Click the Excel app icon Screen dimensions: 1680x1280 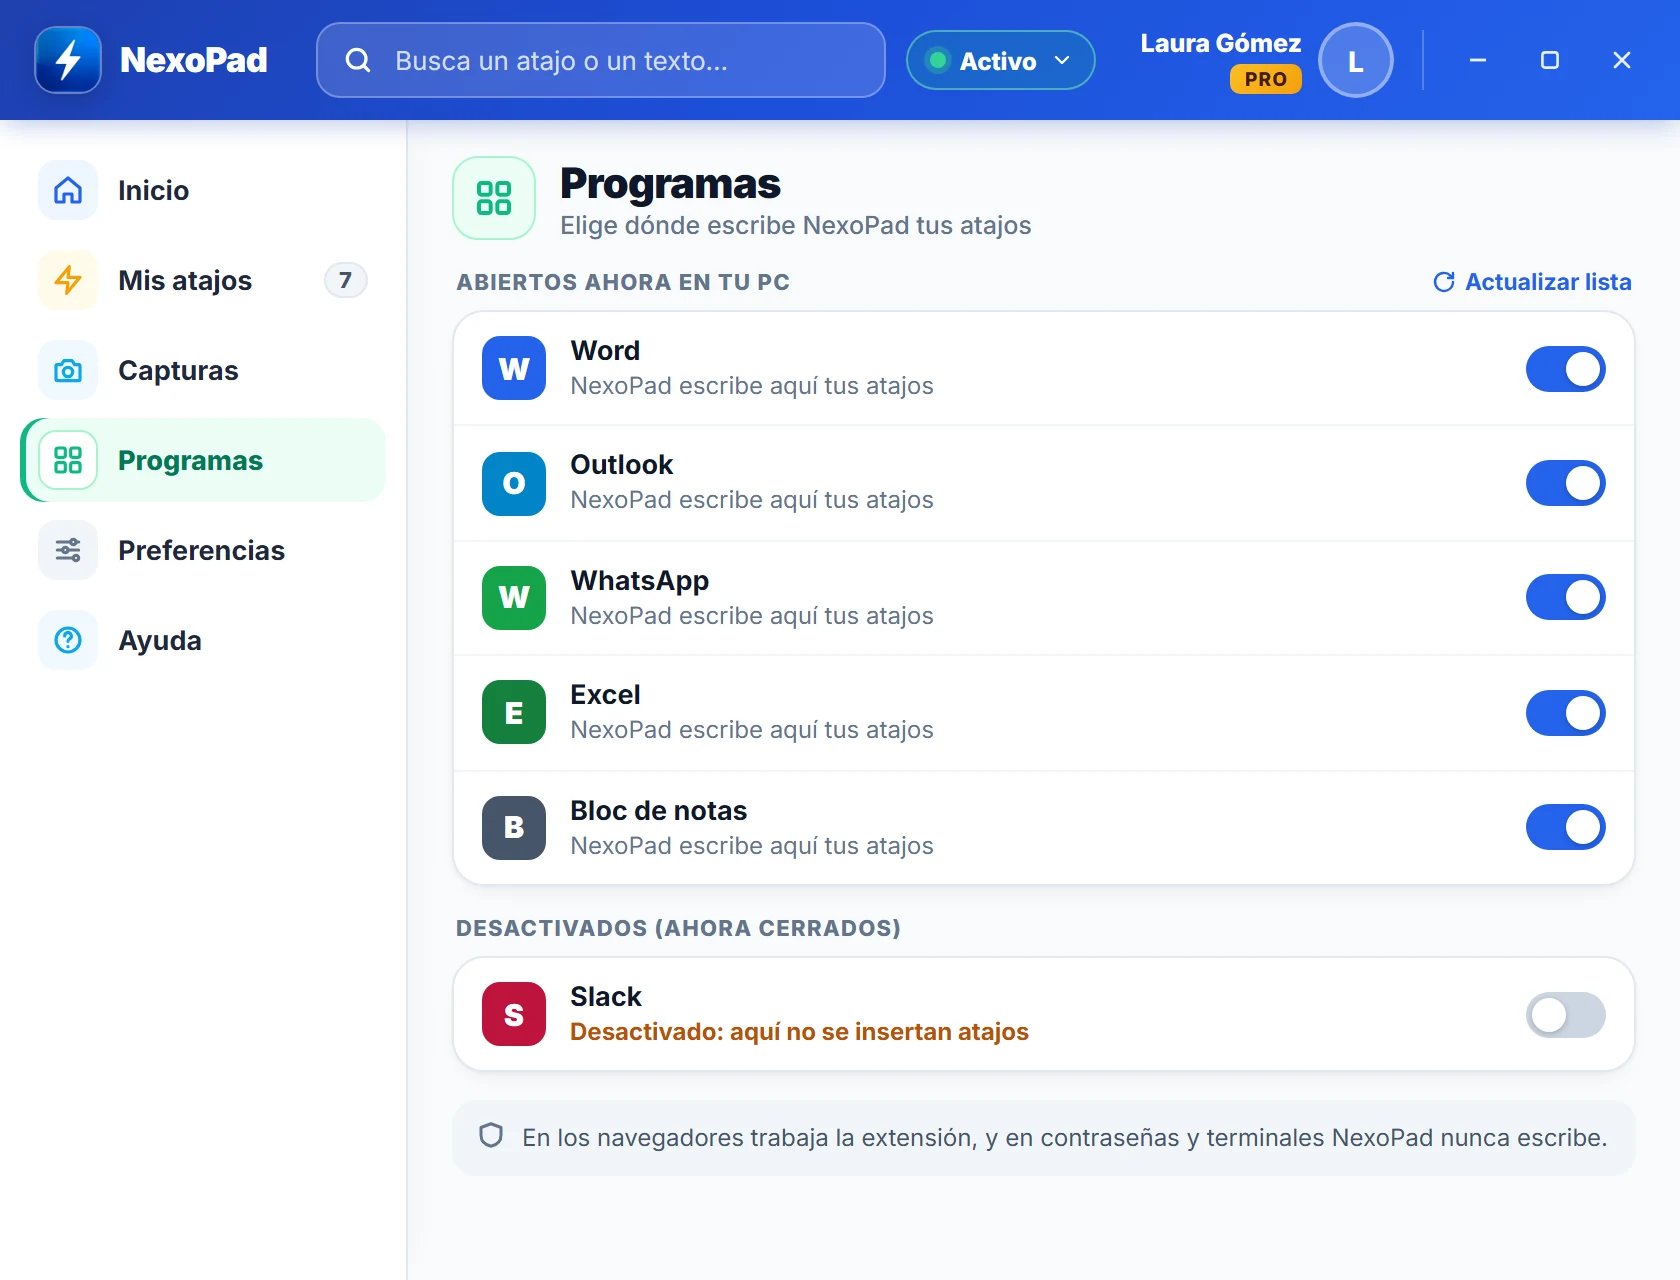click(514, 712)
